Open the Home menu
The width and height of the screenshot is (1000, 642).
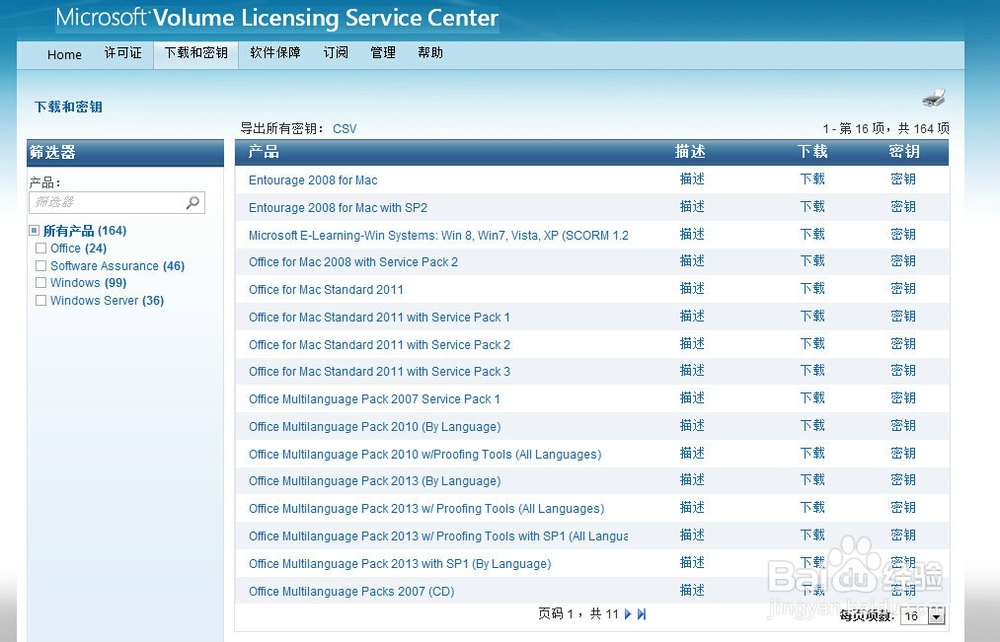[64, 55]
